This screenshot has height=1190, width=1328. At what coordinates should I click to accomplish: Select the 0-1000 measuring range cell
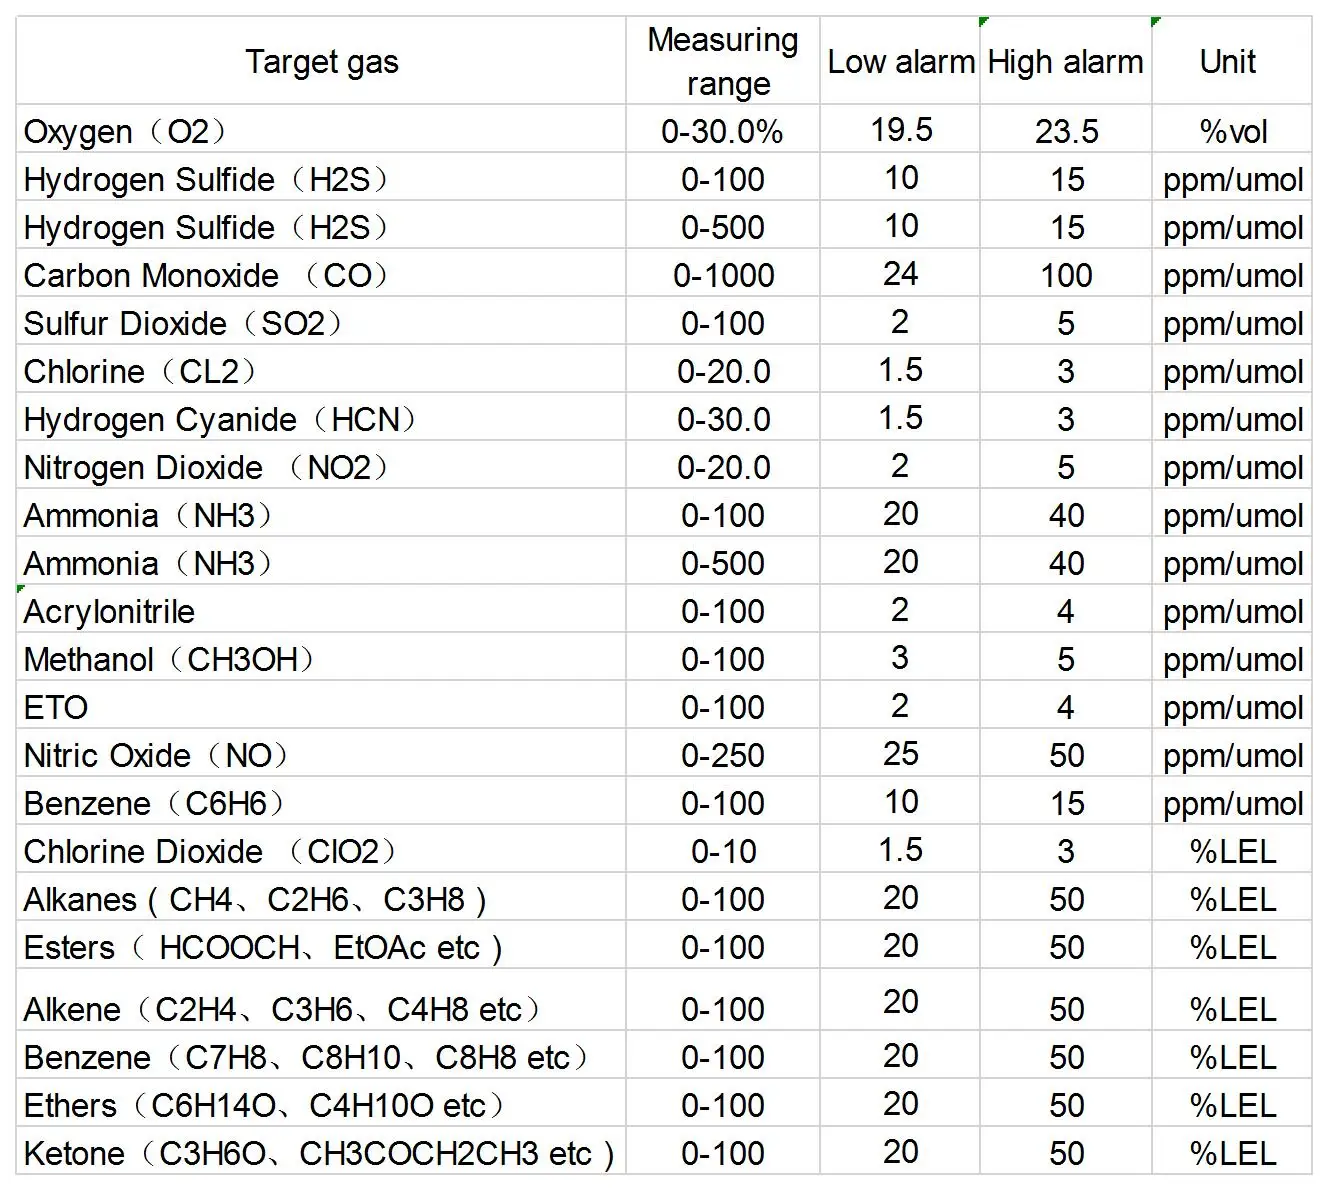(x=723, y=275)
